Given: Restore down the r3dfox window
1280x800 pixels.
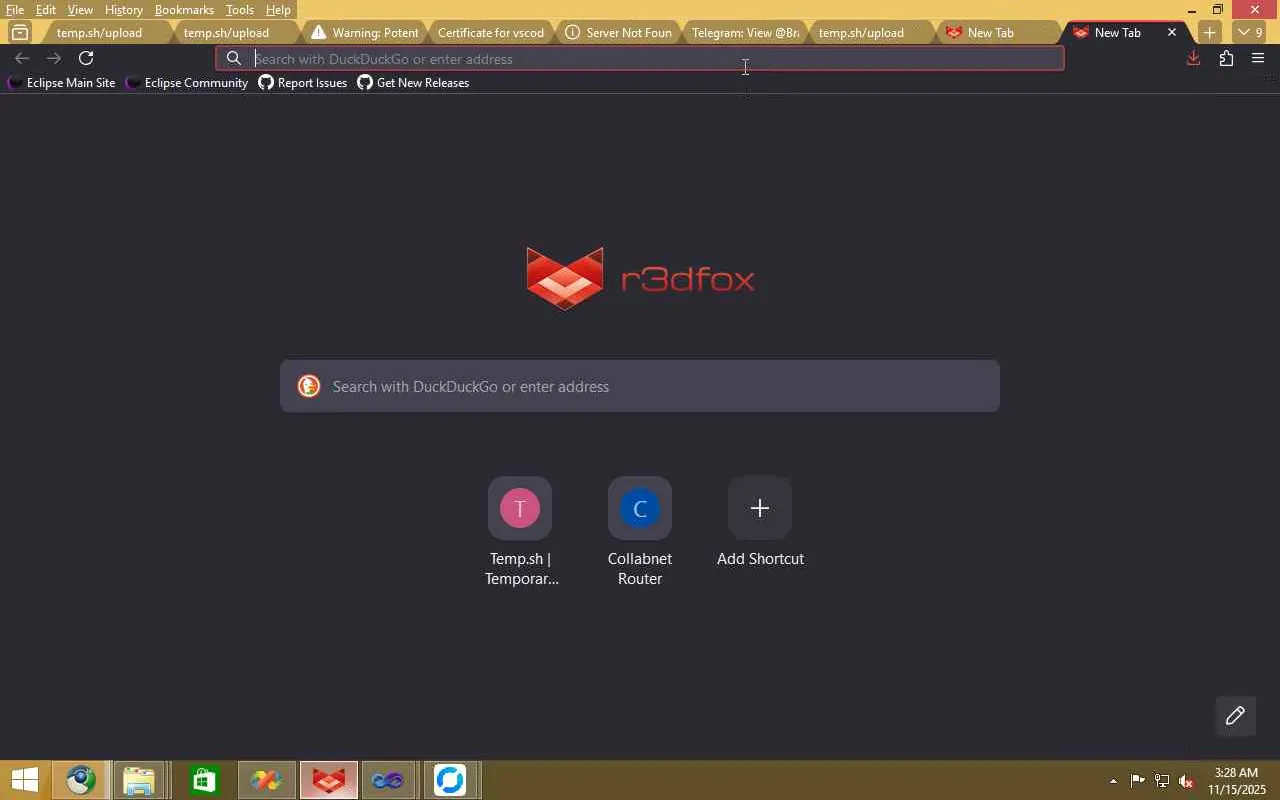Looking at the screenshot, I should 1218,9.
